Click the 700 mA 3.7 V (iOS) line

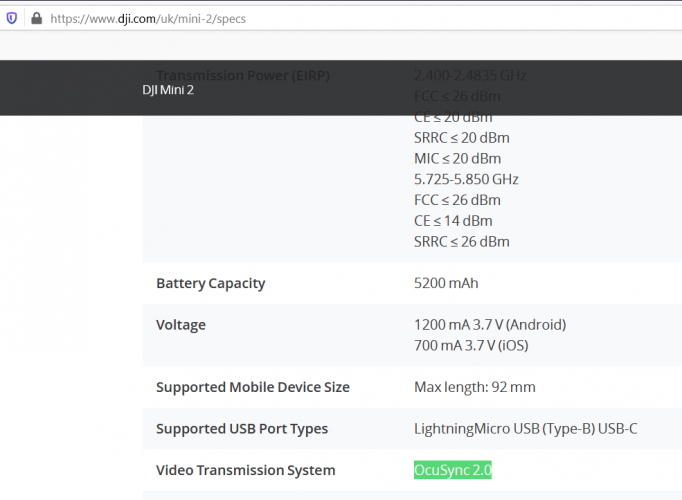click(471, 346)
